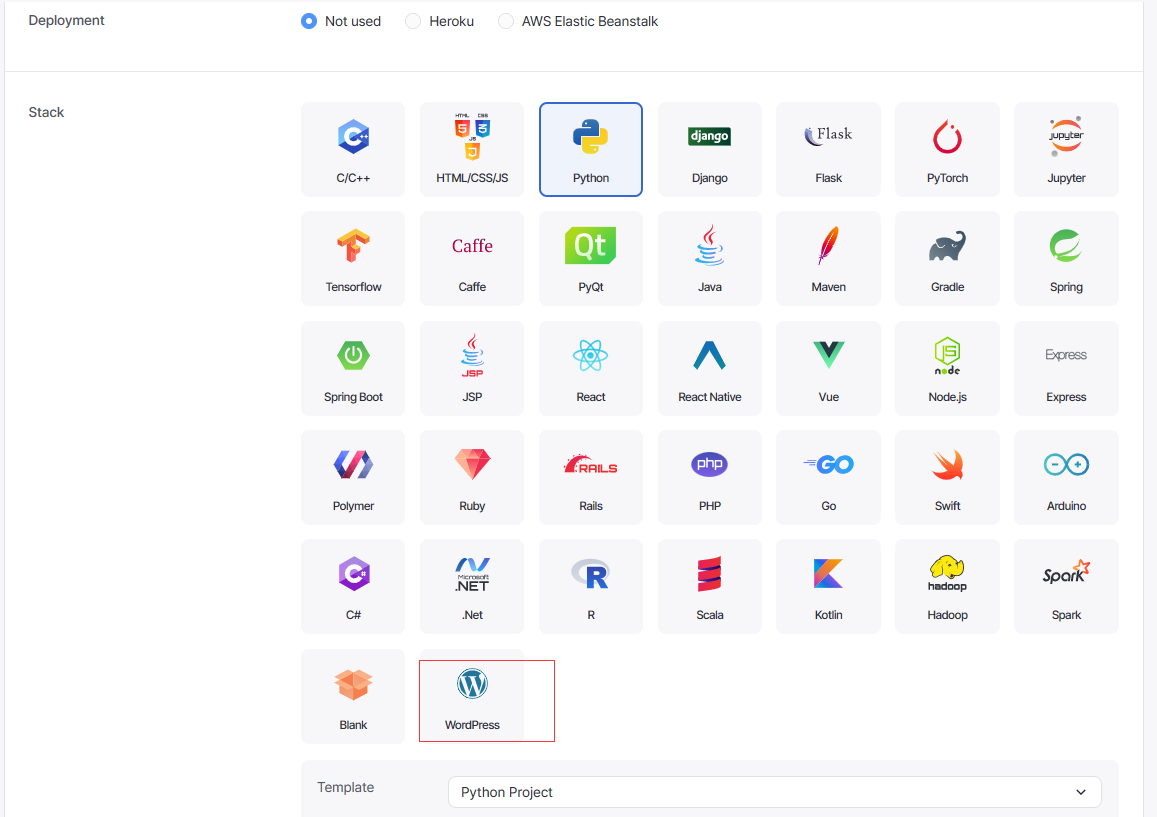Select the Rails stack
The image size is (1157, 817).
click(x=590, y=478)
